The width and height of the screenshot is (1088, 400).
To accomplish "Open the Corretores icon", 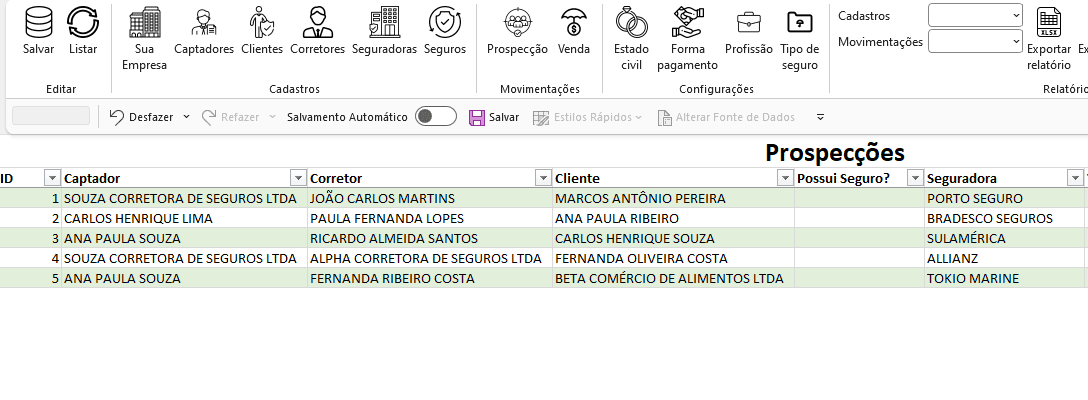I will point(317,22).
